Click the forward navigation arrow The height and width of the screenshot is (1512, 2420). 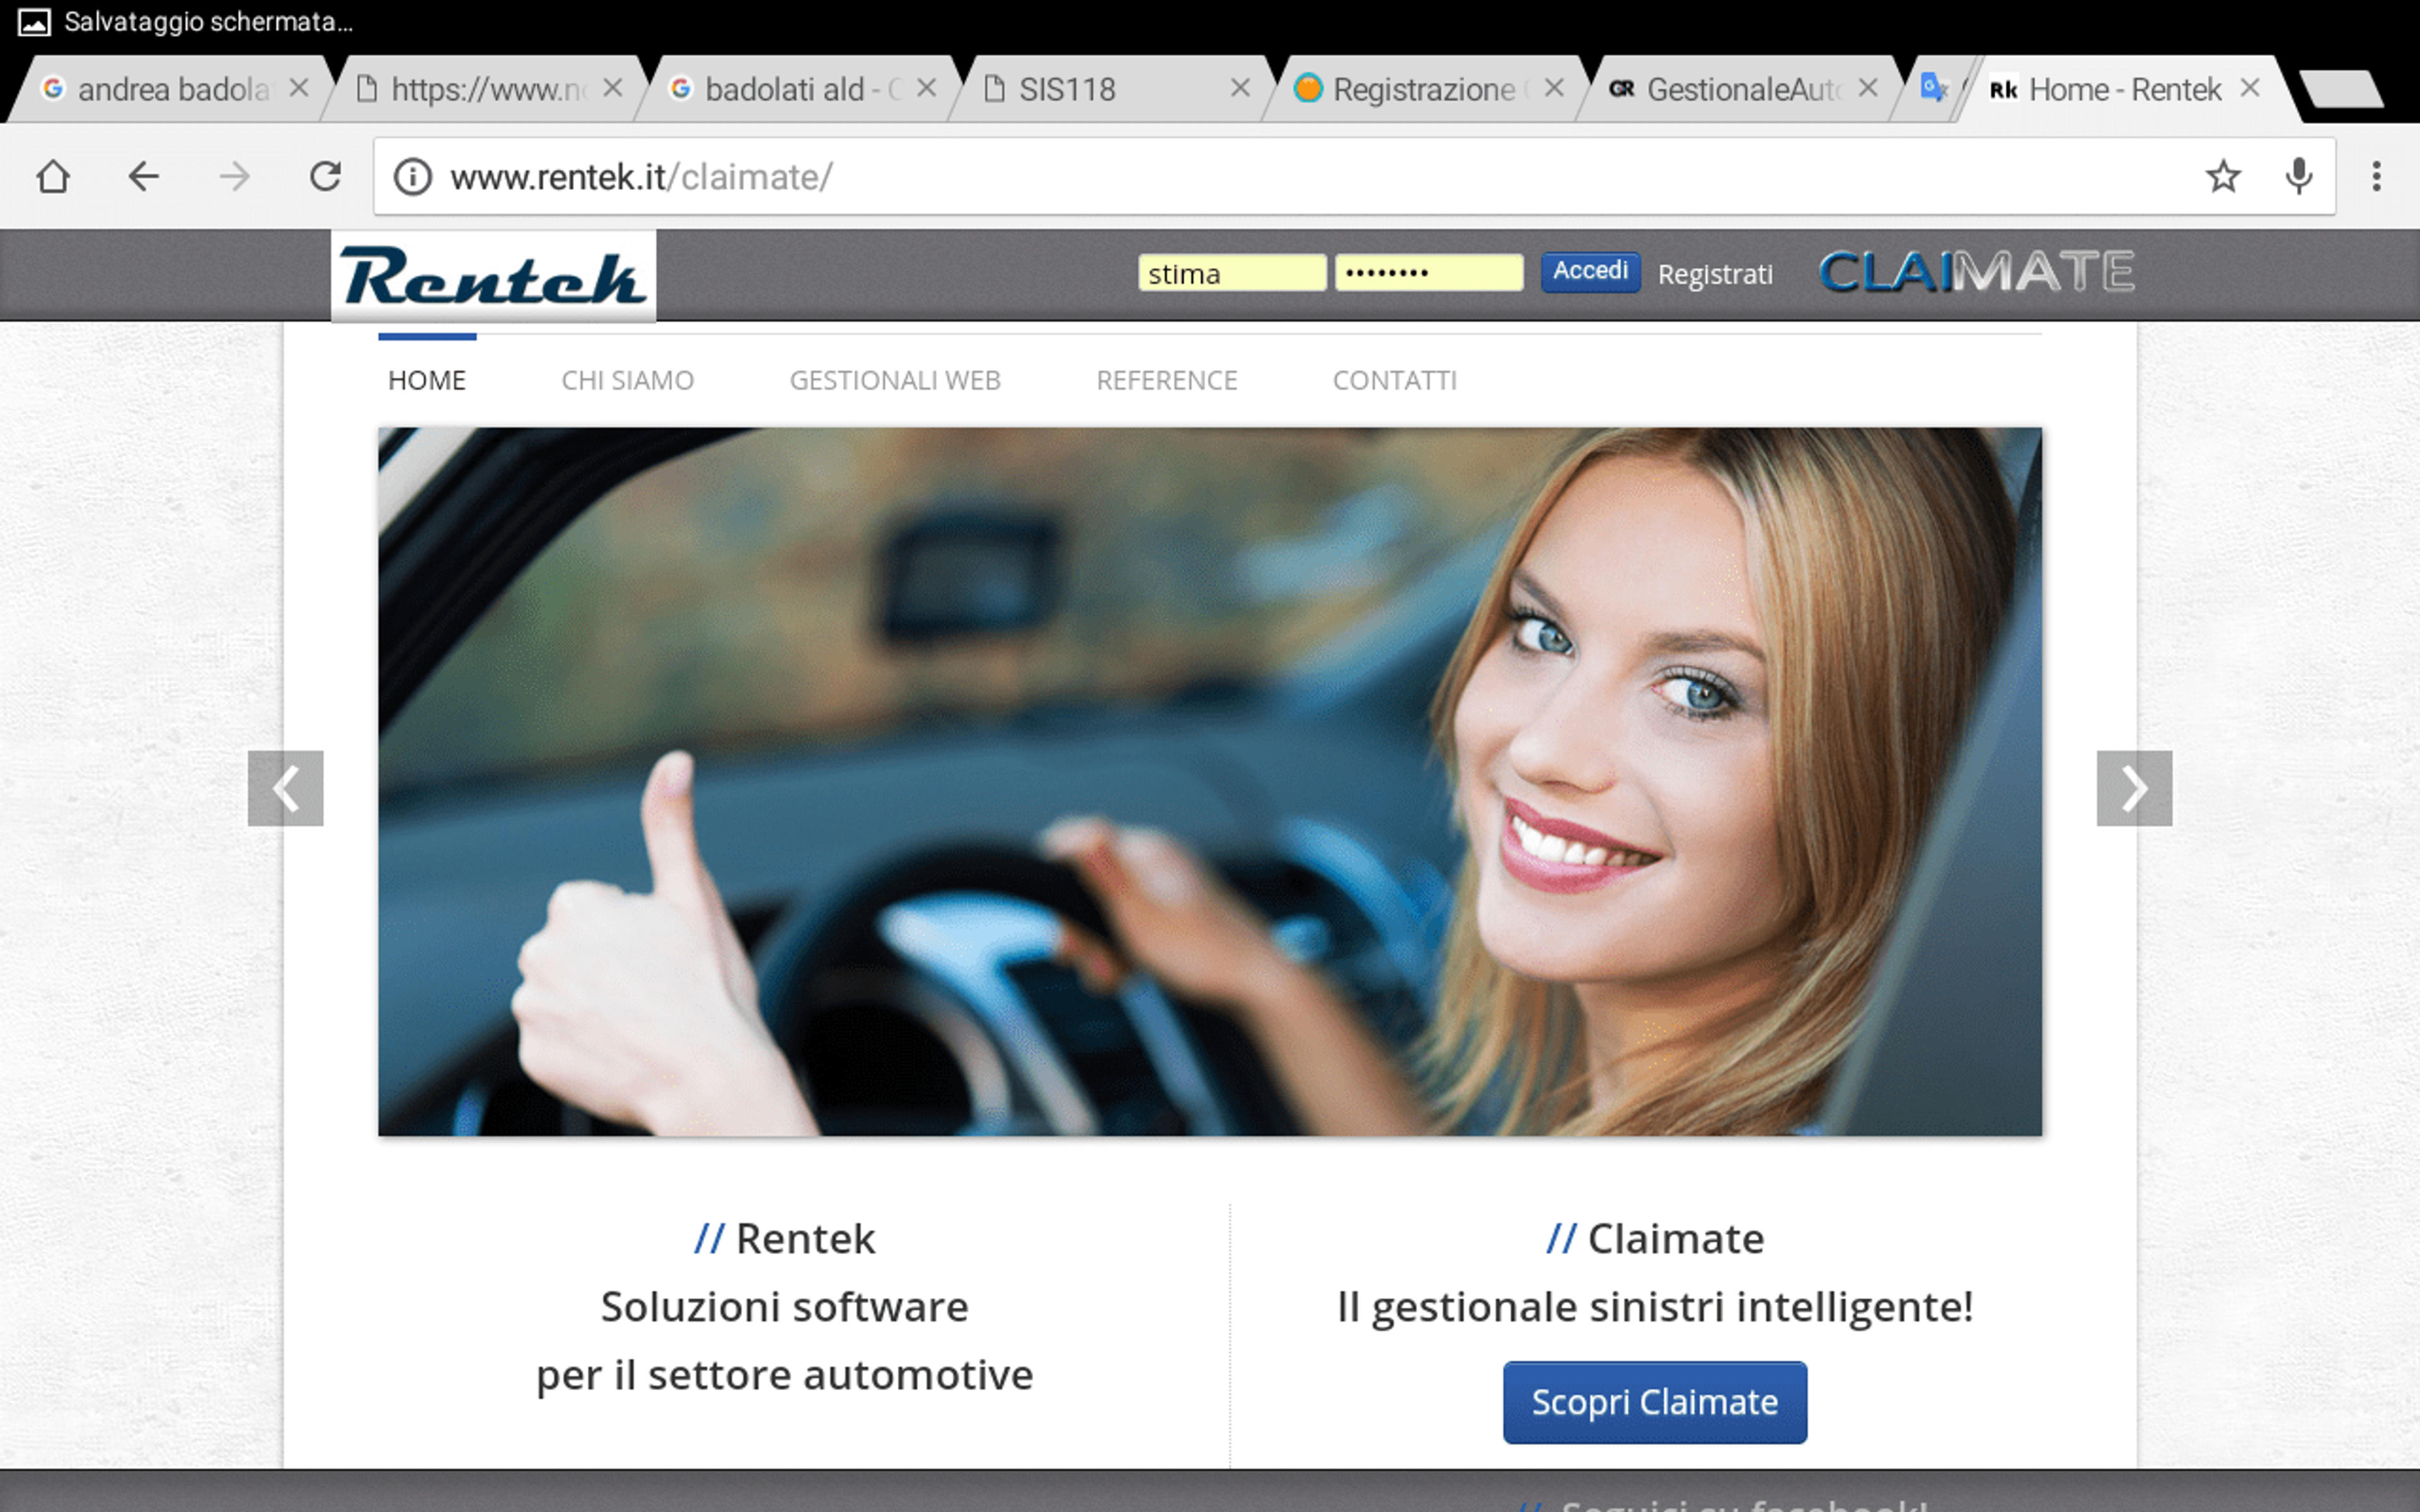coord(234,177)
